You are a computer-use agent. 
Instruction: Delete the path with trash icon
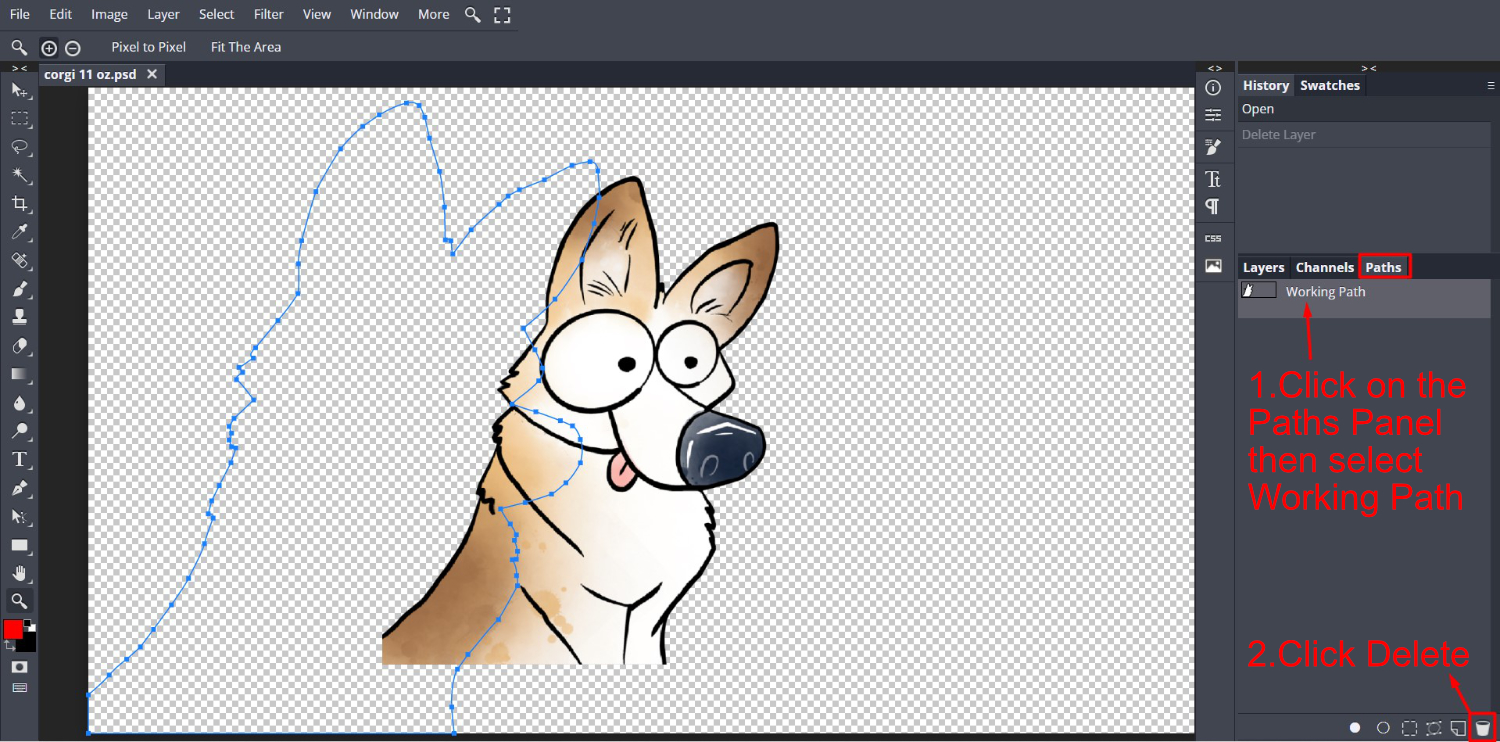click(x=1482, y=728)
